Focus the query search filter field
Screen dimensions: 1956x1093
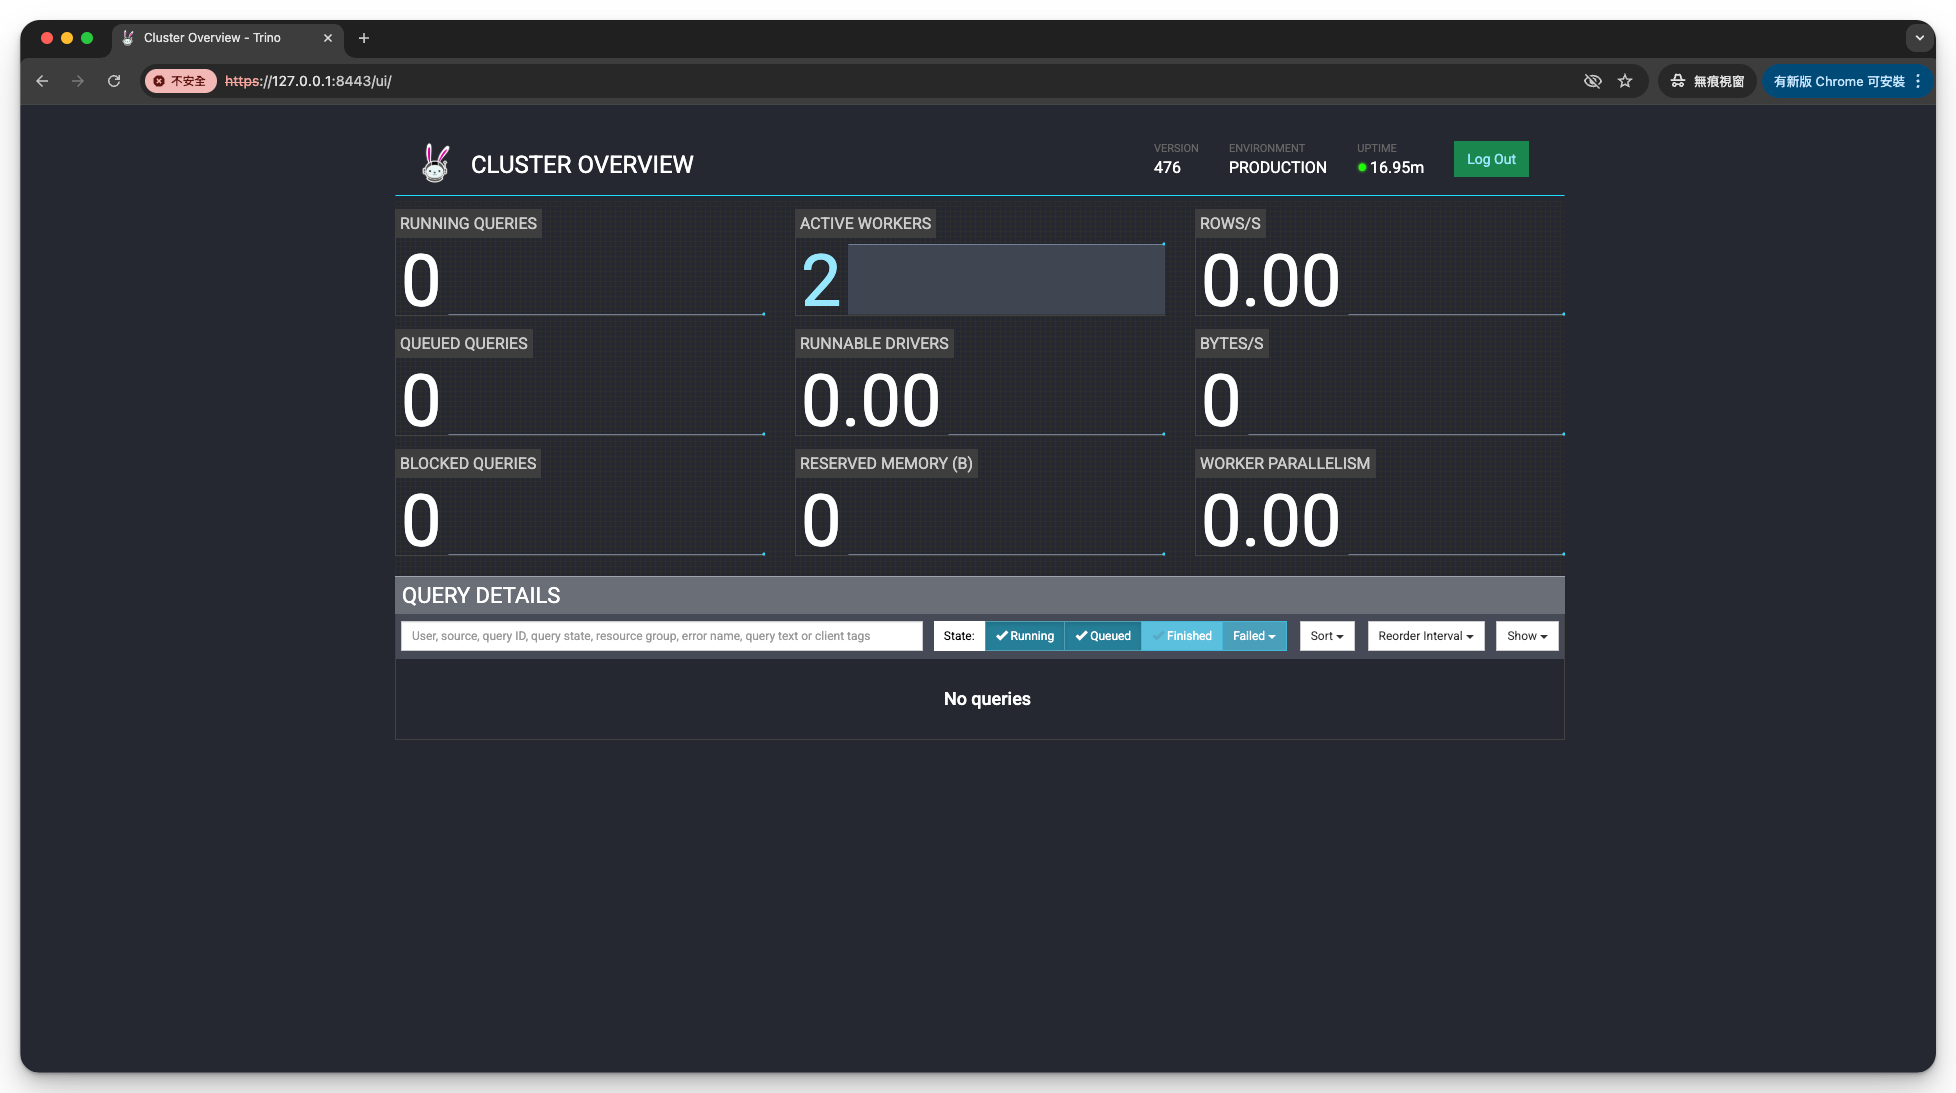[x=661, y=636]
